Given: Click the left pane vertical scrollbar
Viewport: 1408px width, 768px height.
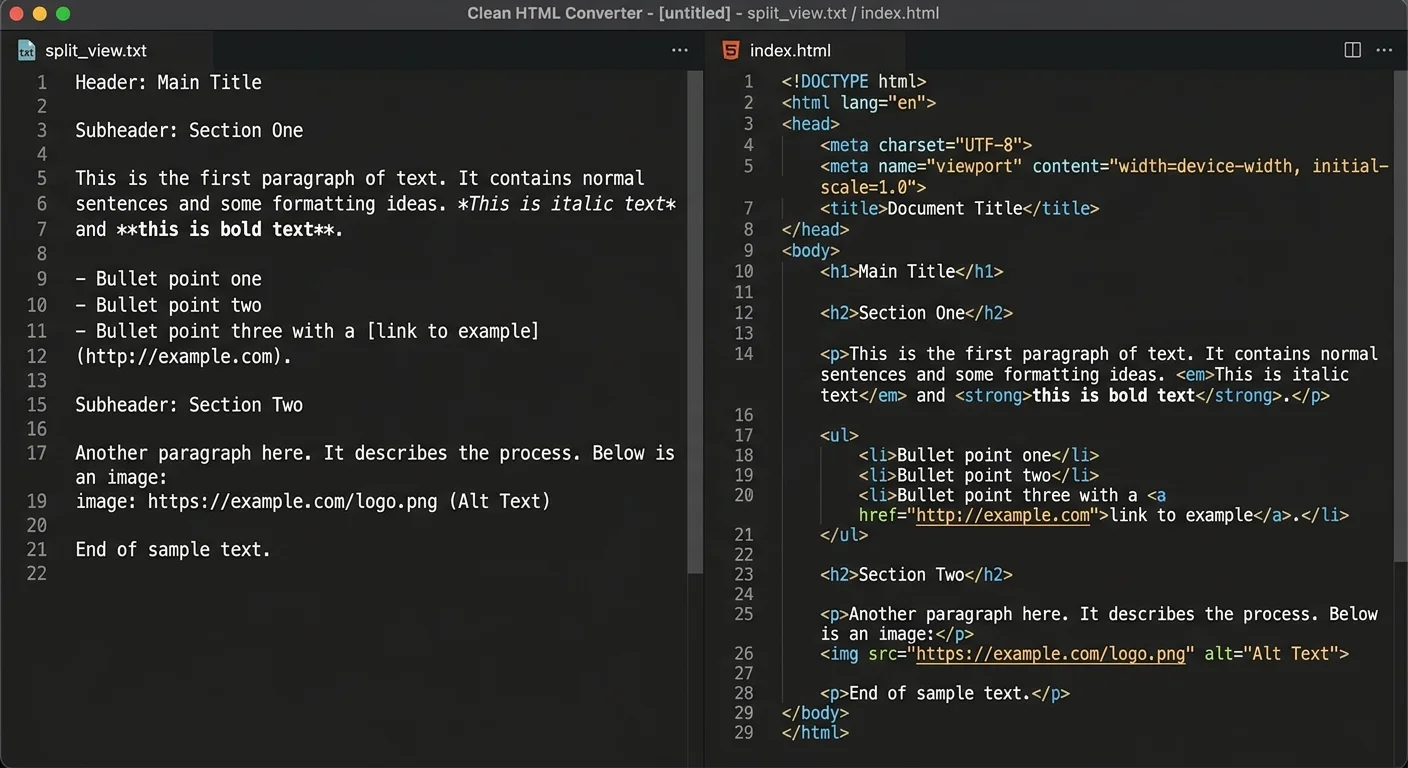Looking at the screenshot, I should (695, 320).
